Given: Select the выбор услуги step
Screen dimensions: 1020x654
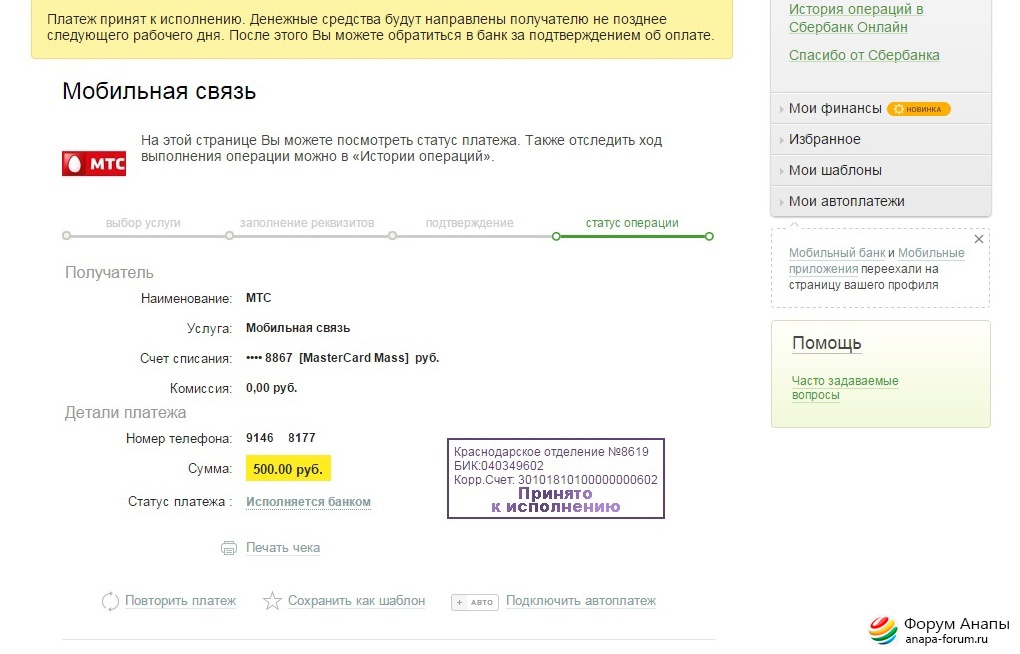Looking at the screenshot, I should coord(143,223).
